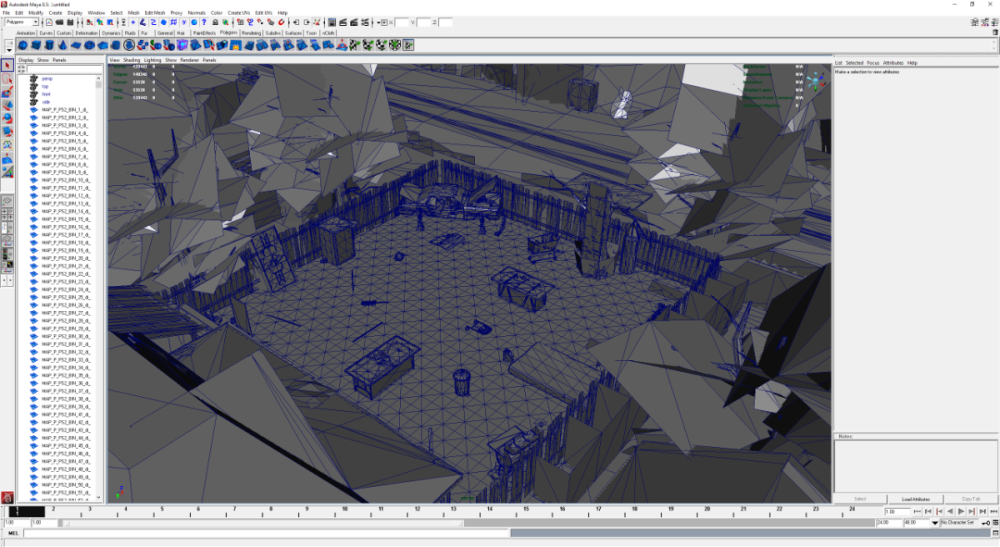1000x547 pixels.
Task: Click frame 12 on the time slider
Action: tap(417, 511)
